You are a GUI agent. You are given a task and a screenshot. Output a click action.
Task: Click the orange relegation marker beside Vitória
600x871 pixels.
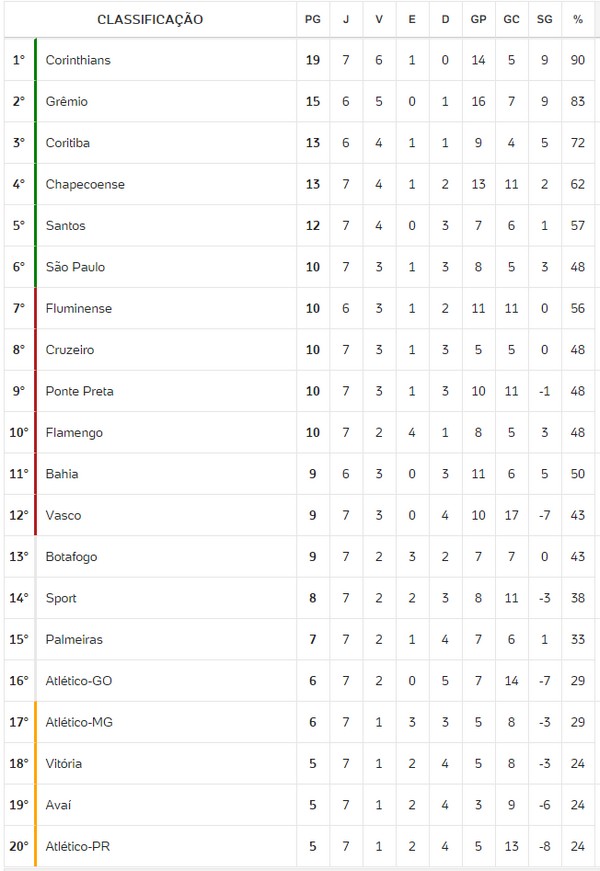[x=36, y=764]
